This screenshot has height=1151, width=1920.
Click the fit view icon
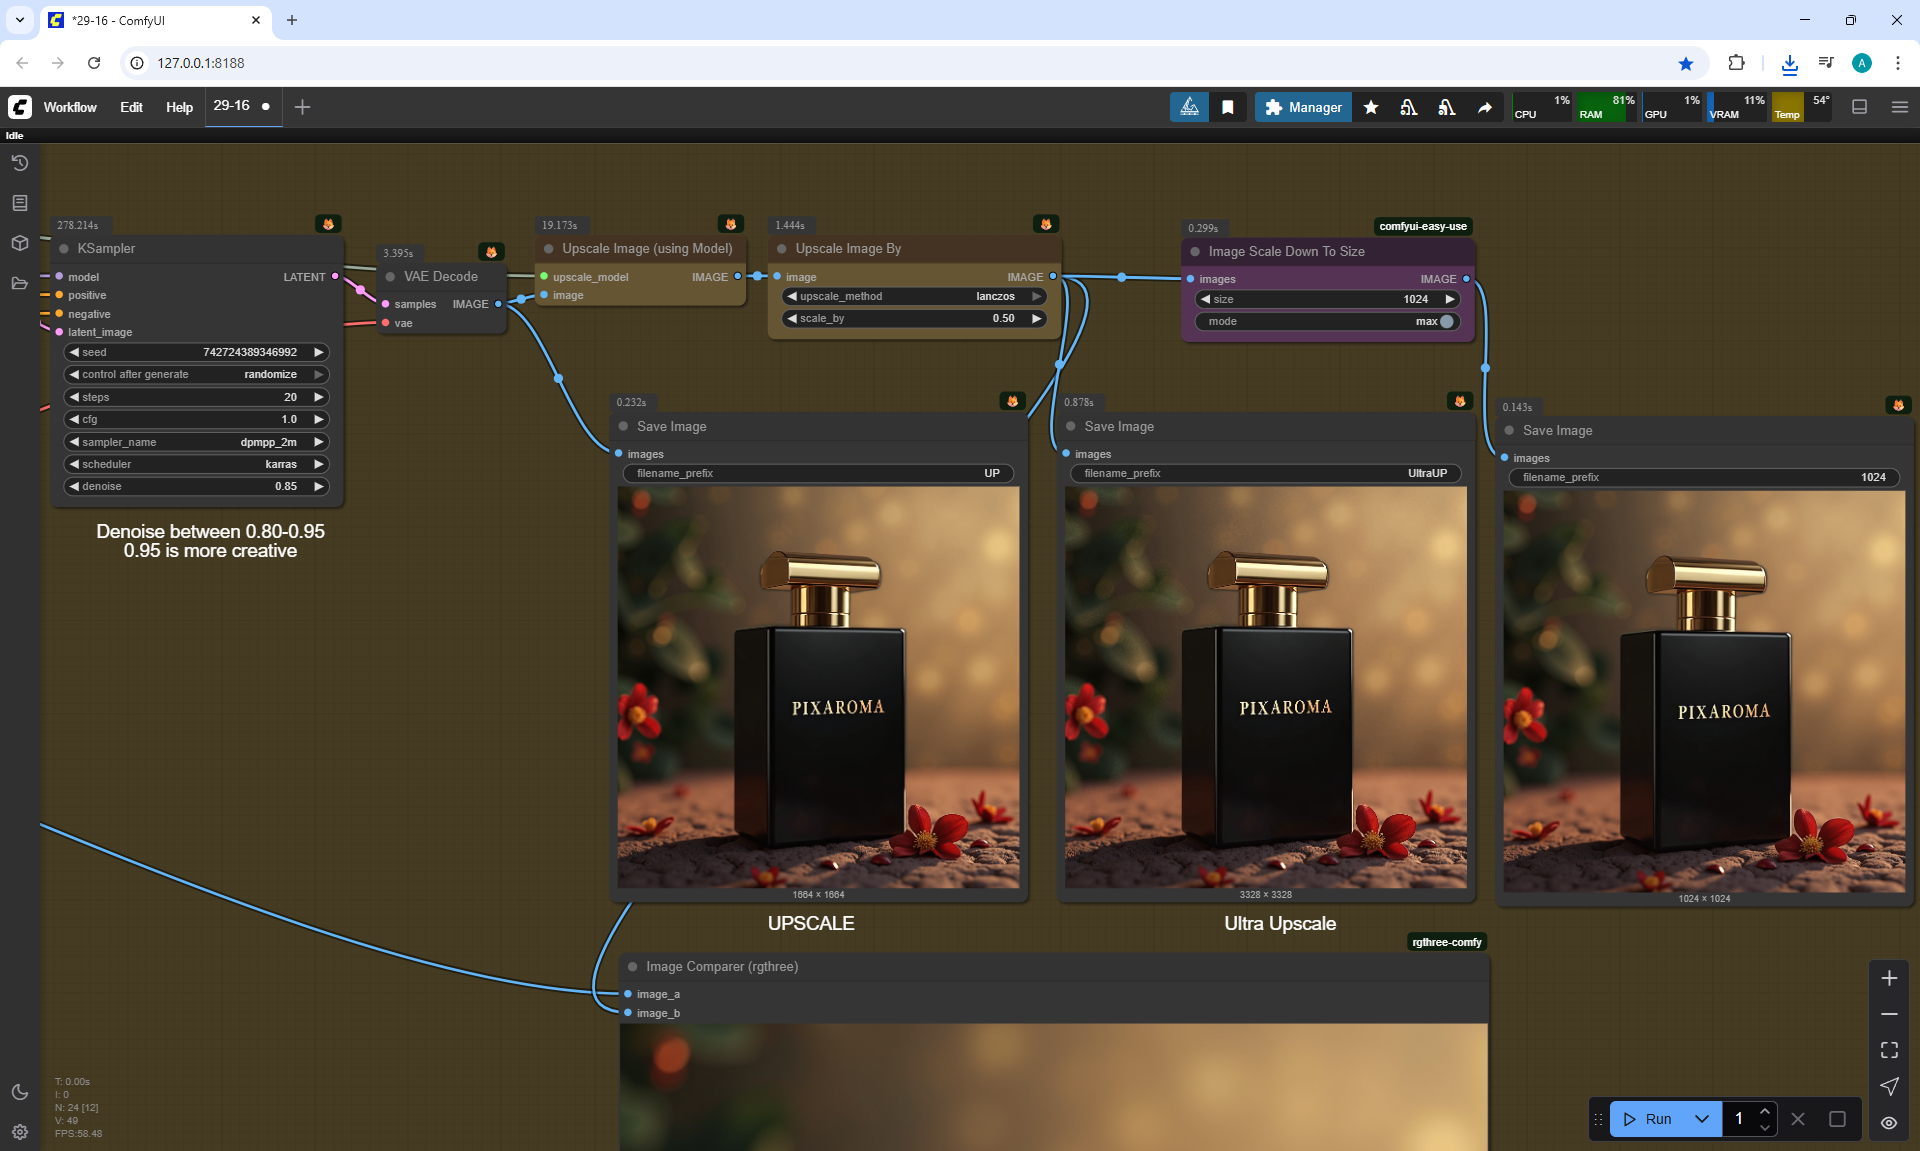1889,1050
